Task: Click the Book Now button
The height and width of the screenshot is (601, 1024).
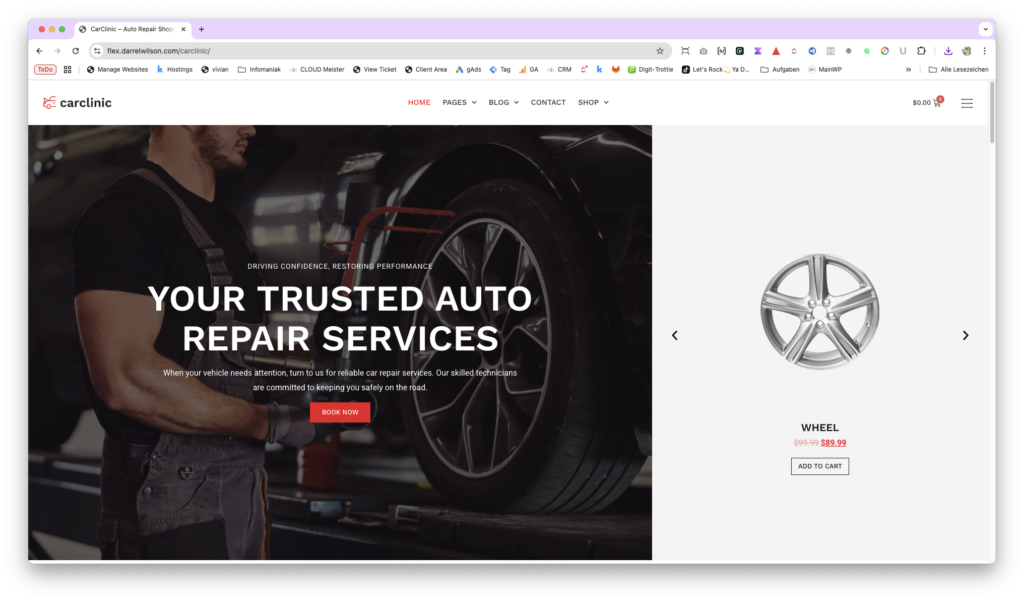Action: point(340,412)
